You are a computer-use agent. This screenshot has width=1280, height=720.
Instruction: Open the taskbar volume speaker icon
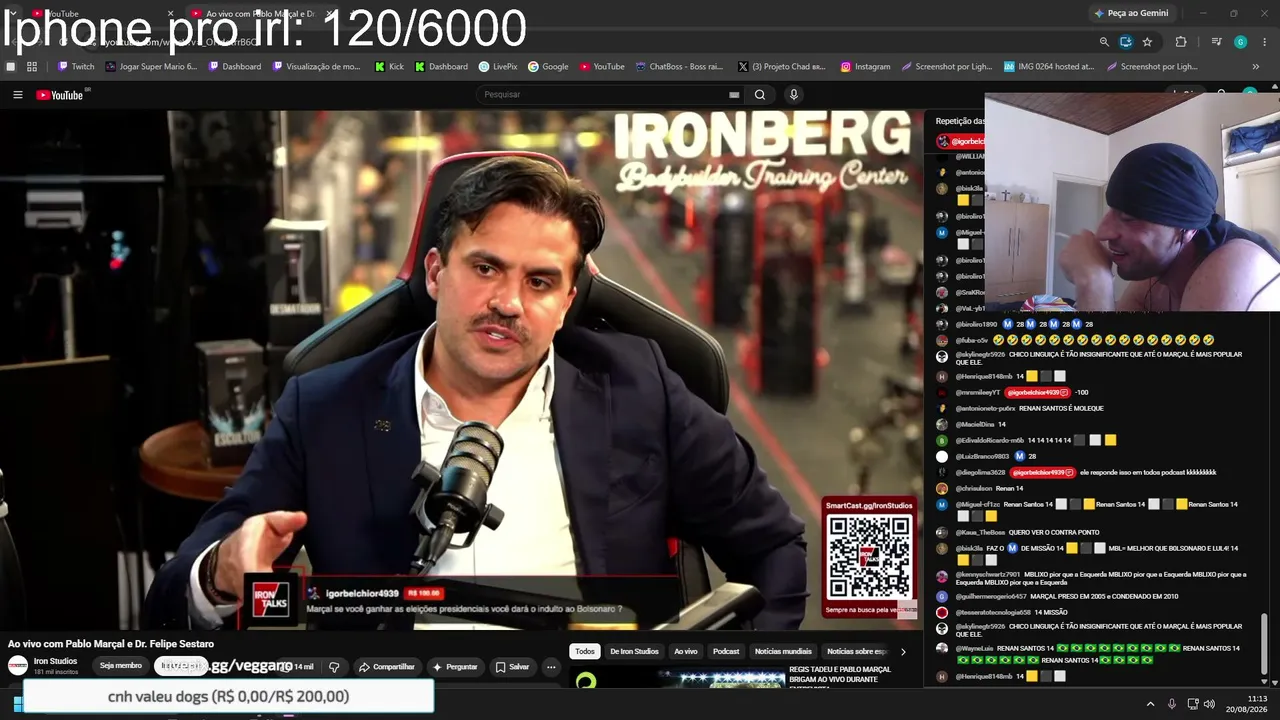pyautogui.click(x=1209, y=704)
